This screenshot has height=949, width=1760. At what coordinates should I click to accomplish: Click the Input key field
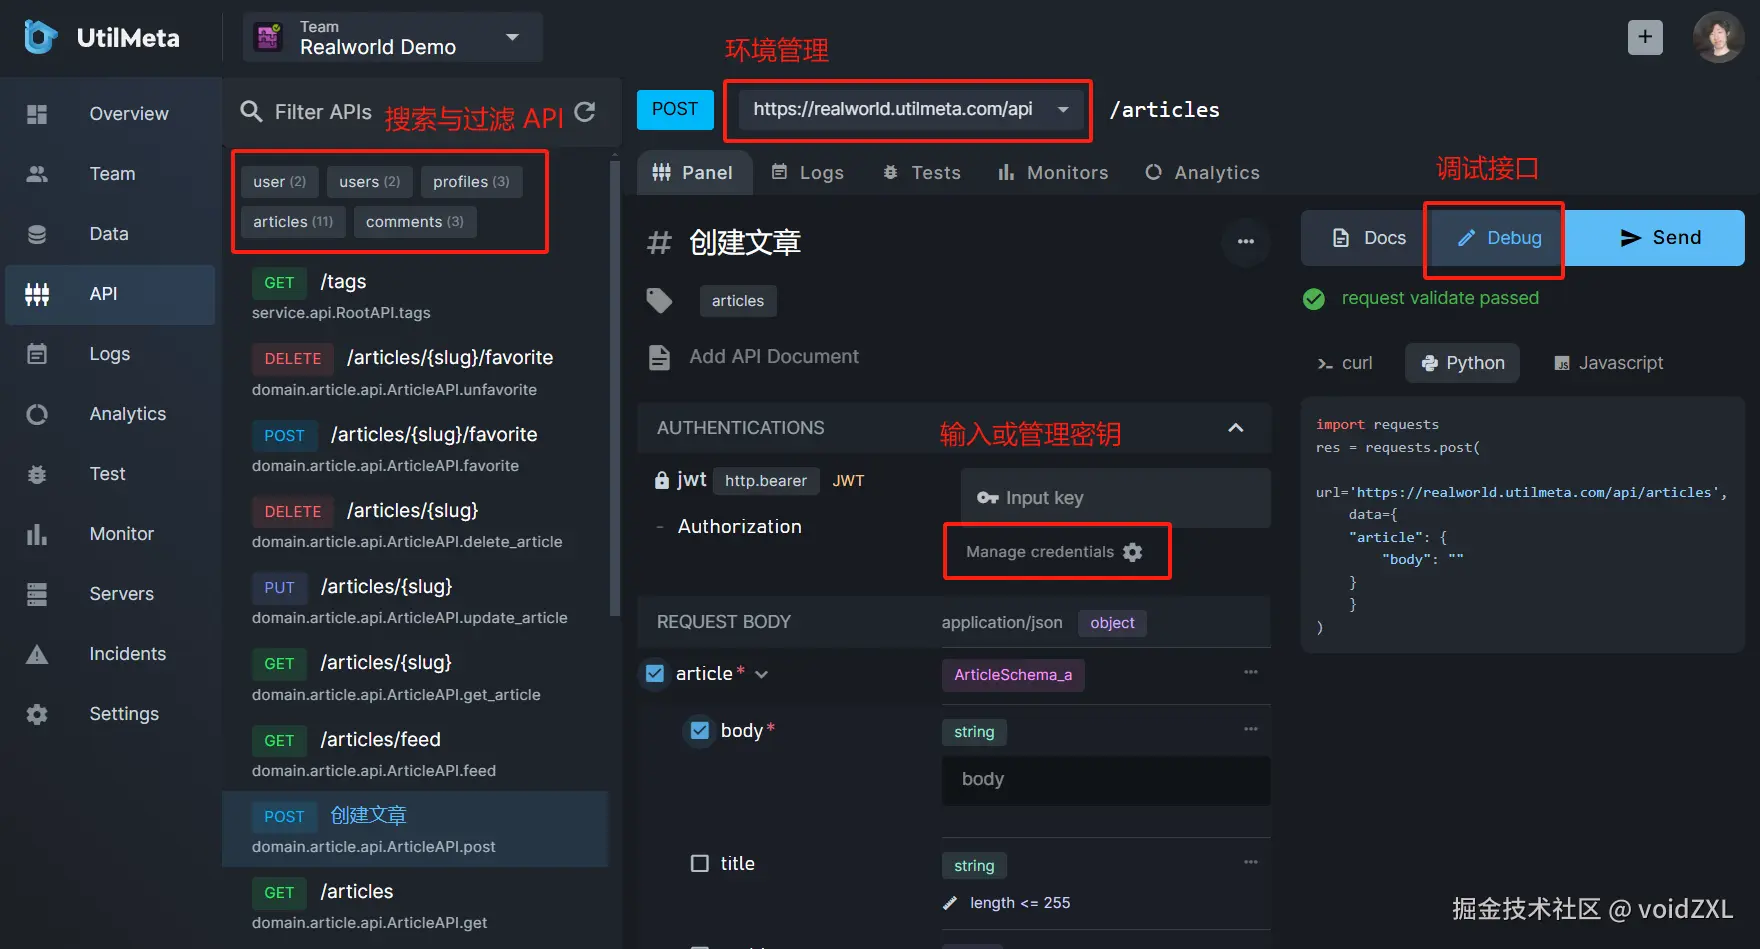(x=1116, y=498)
